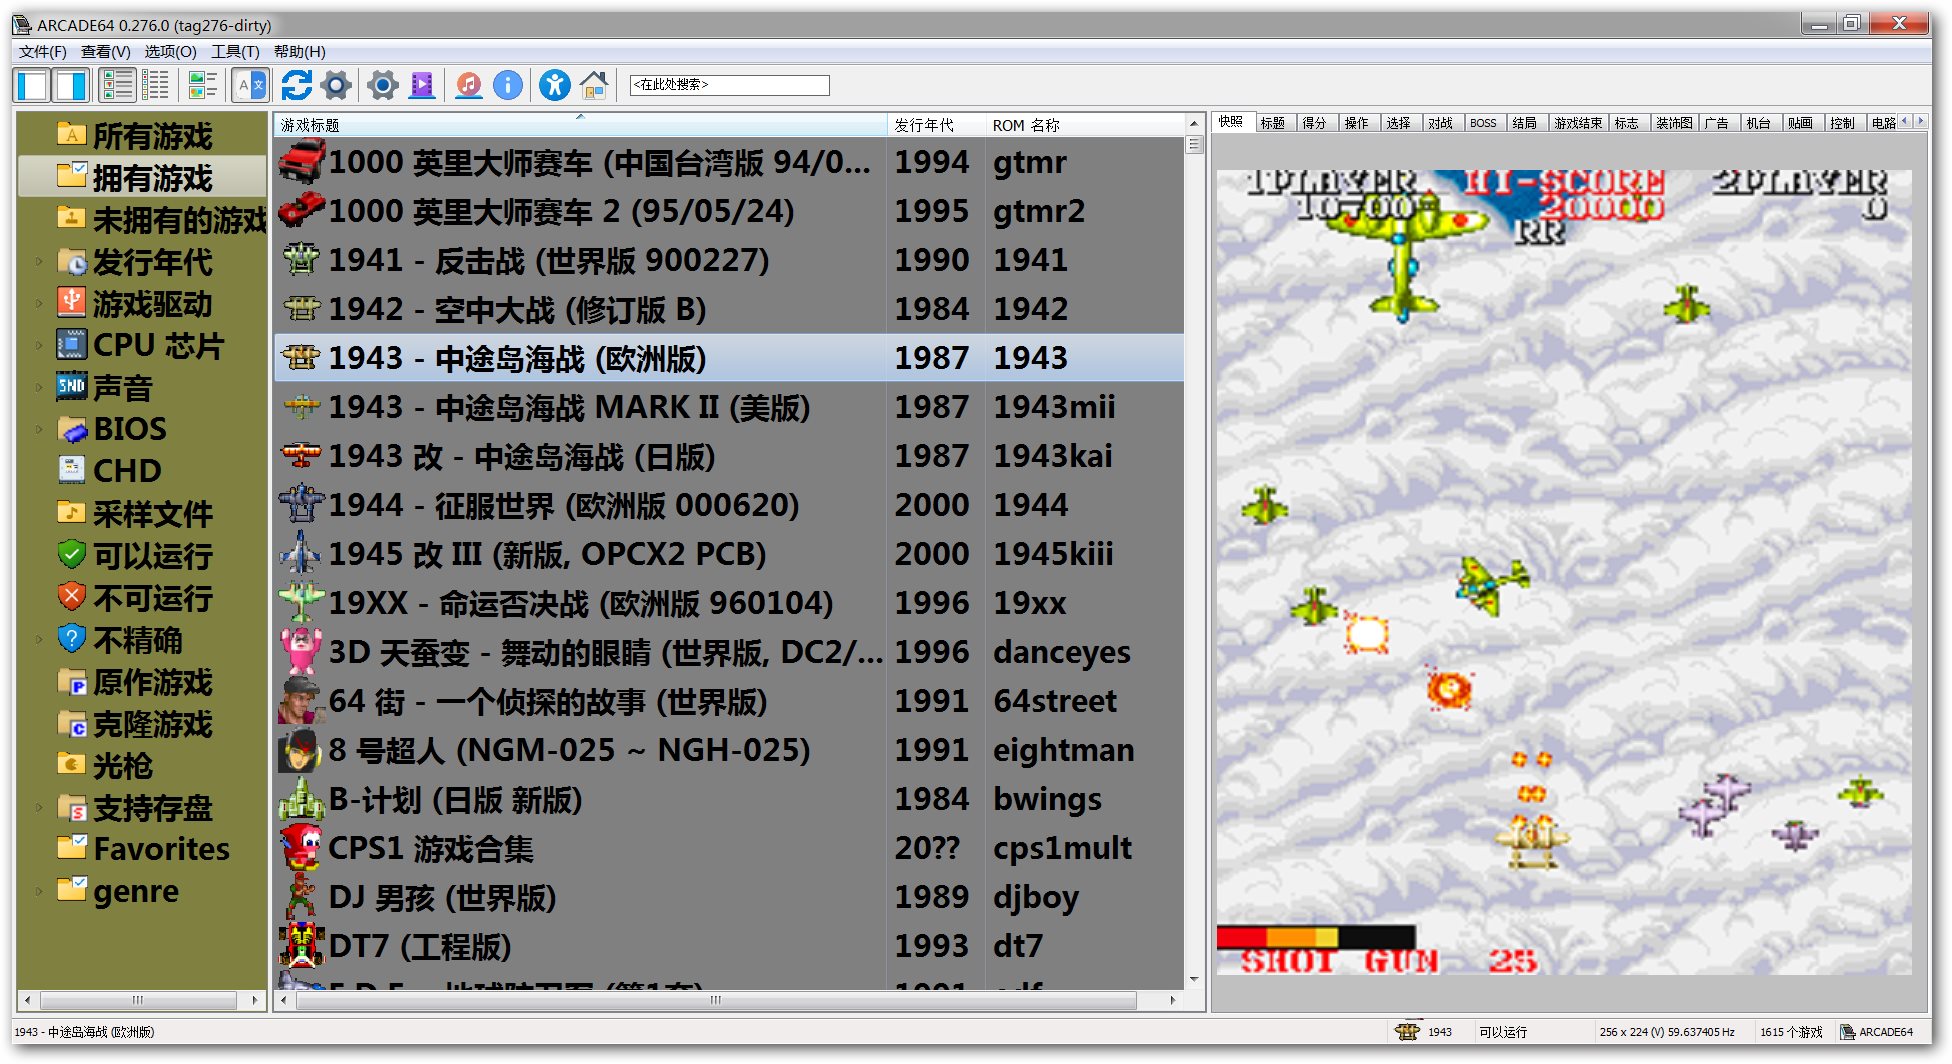Image resolution: width=1952 pixels, height=1064 pixels.
Task: Click the CHD sidebar icon
Action: tap(72, 470)
